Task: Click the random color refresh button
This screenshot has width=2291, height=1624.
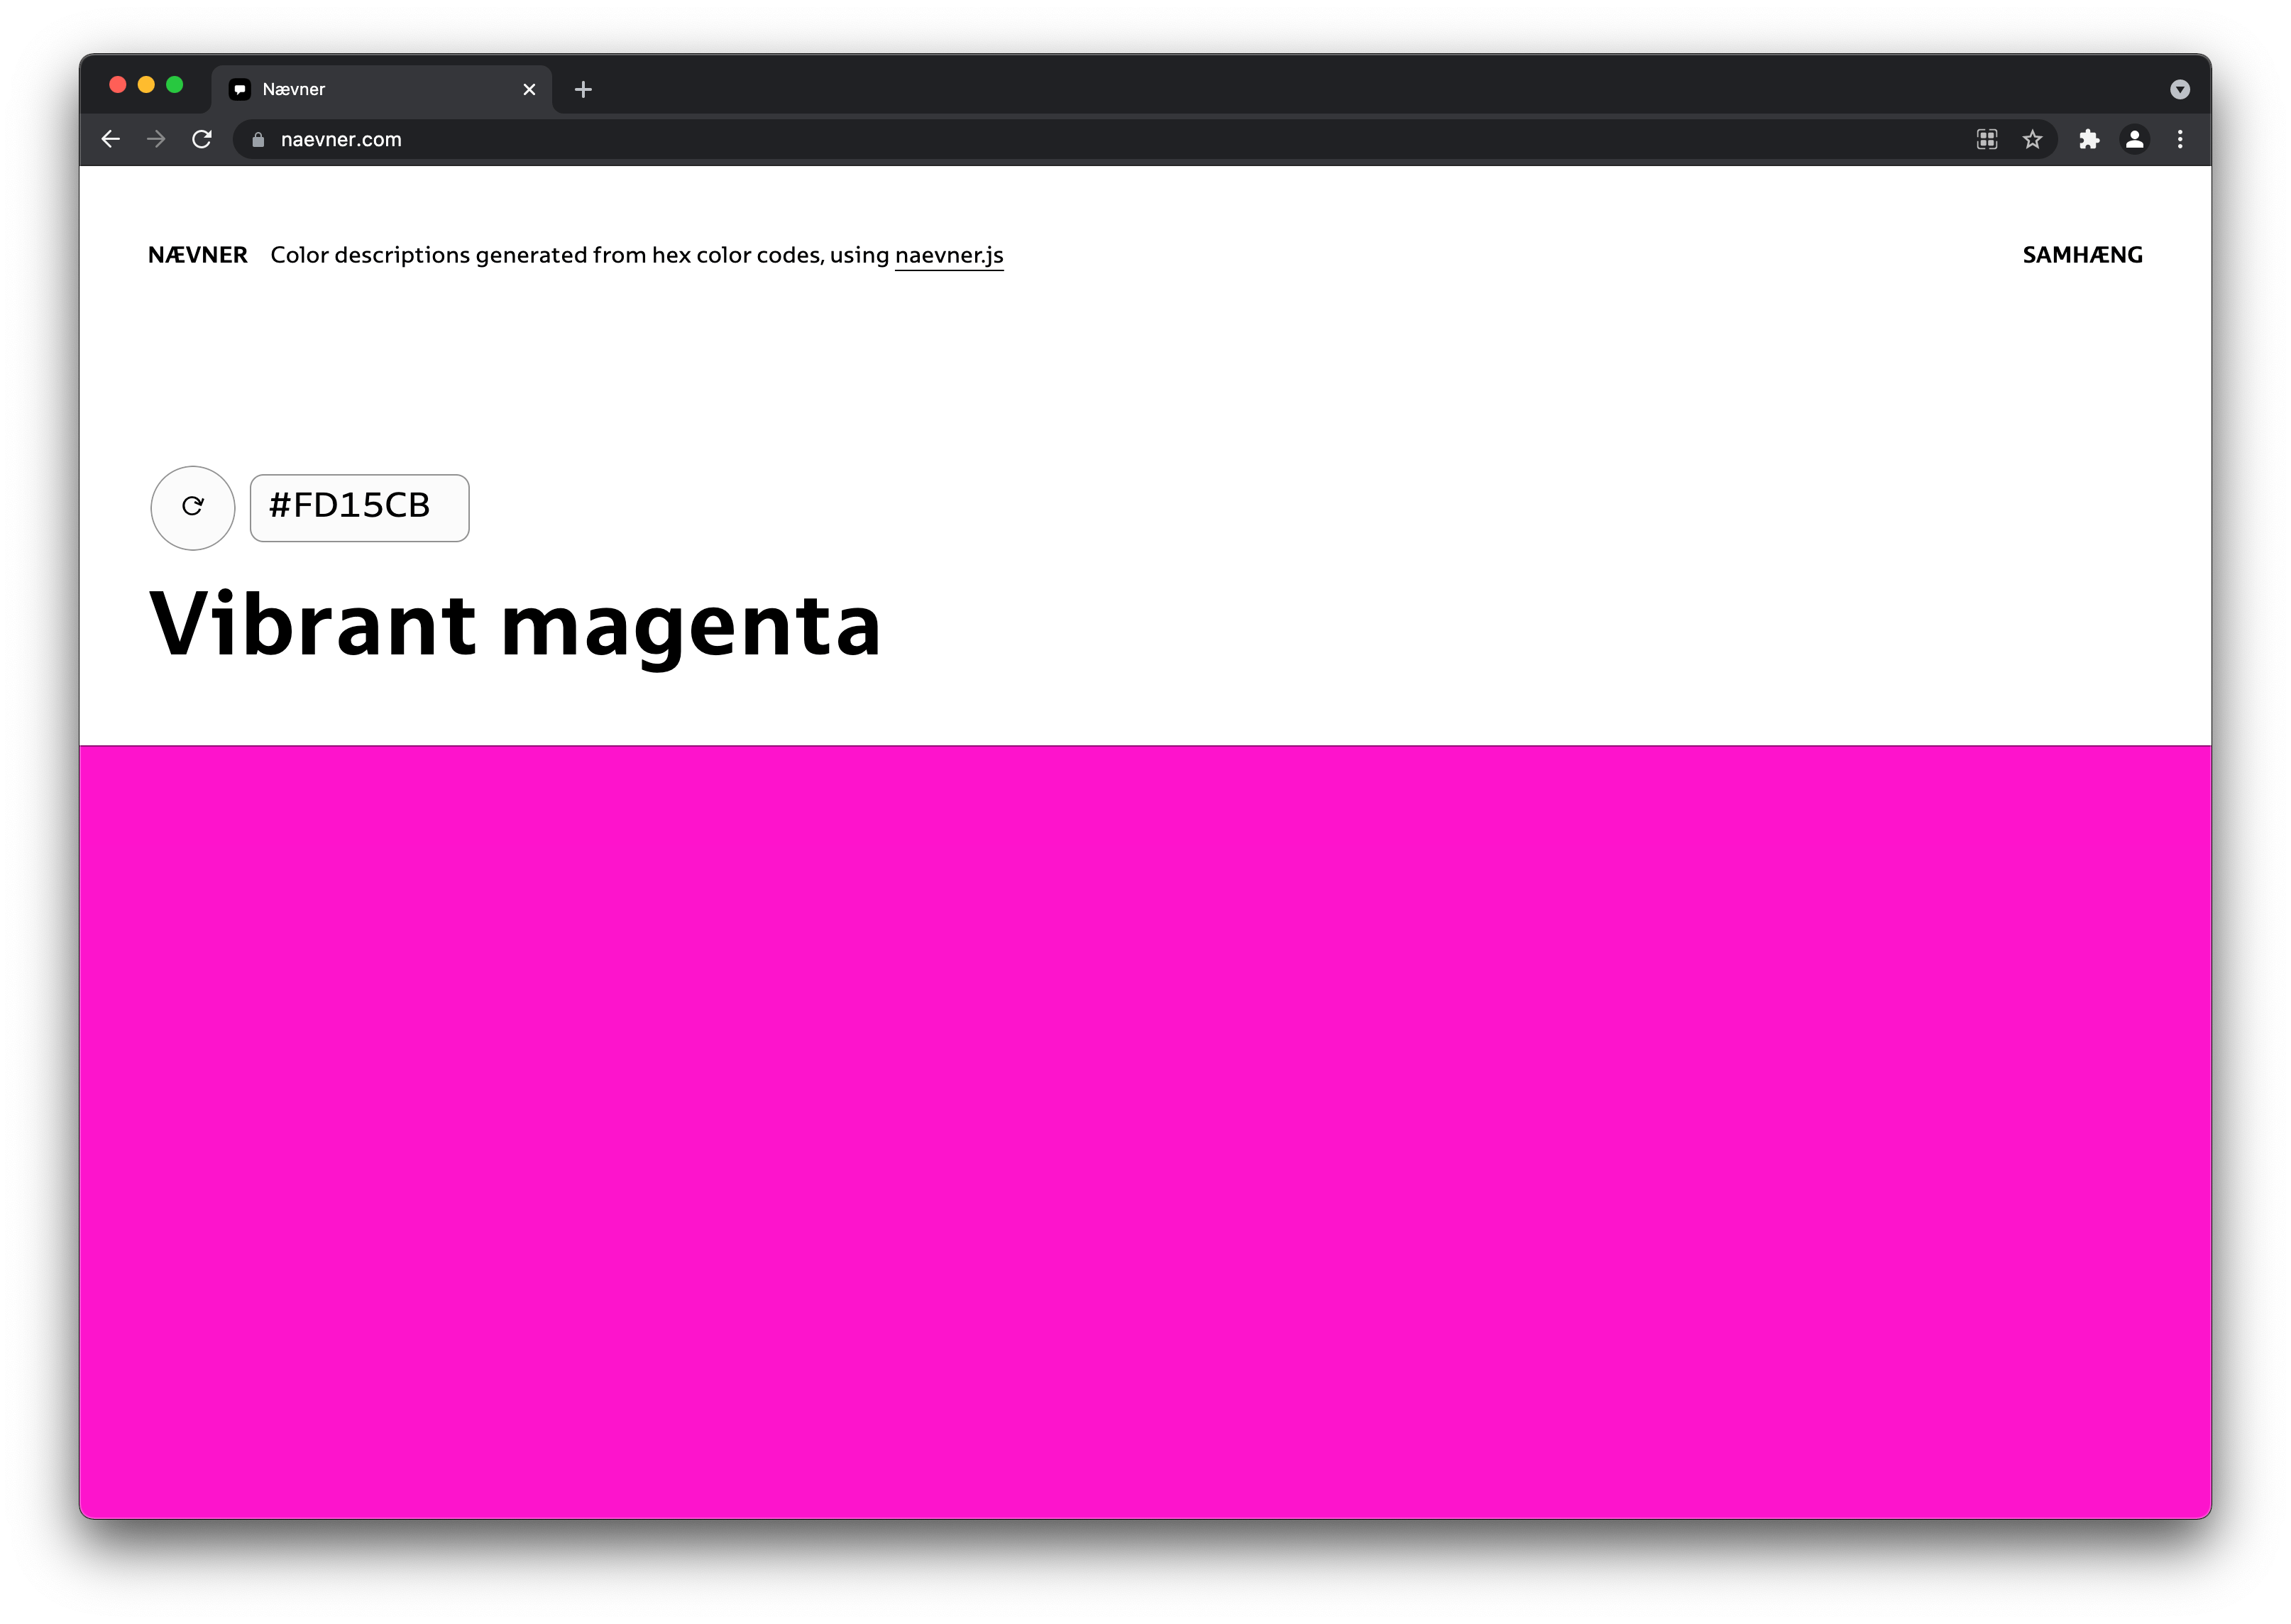Action: tap(192, 508)
